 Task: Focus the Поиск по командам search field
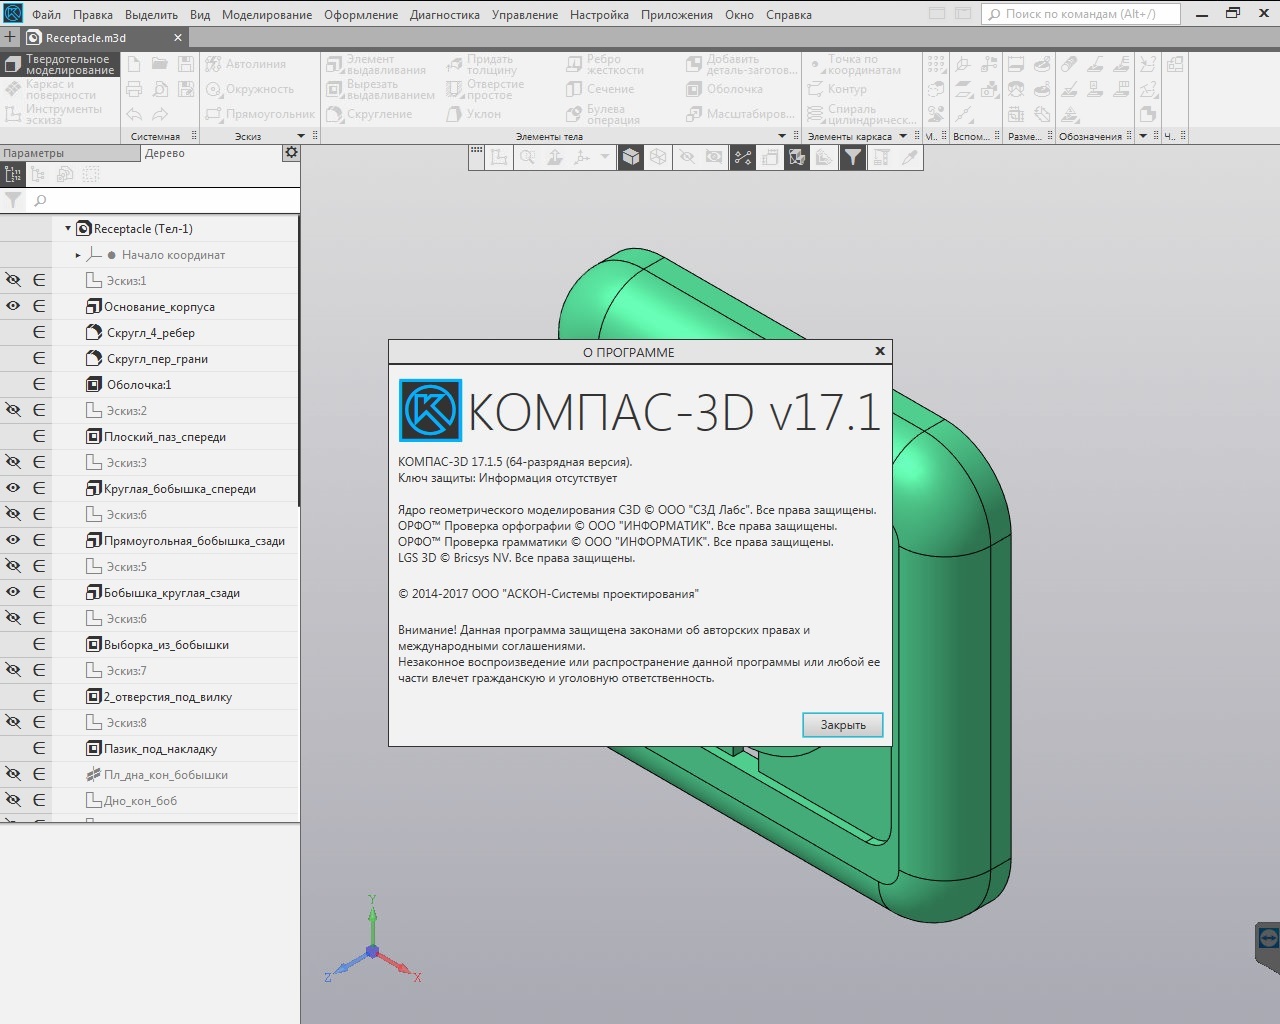pyautogui.click(x=1082, y=14)
